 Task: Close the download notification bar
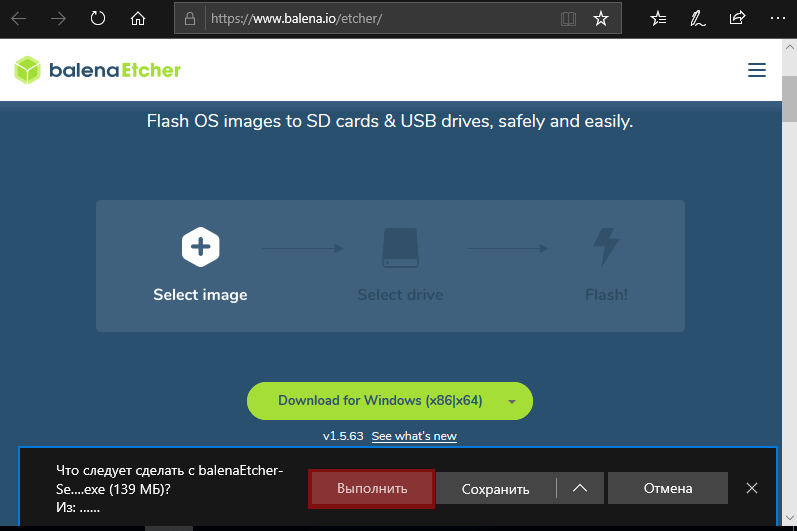[x=752, y=488]
